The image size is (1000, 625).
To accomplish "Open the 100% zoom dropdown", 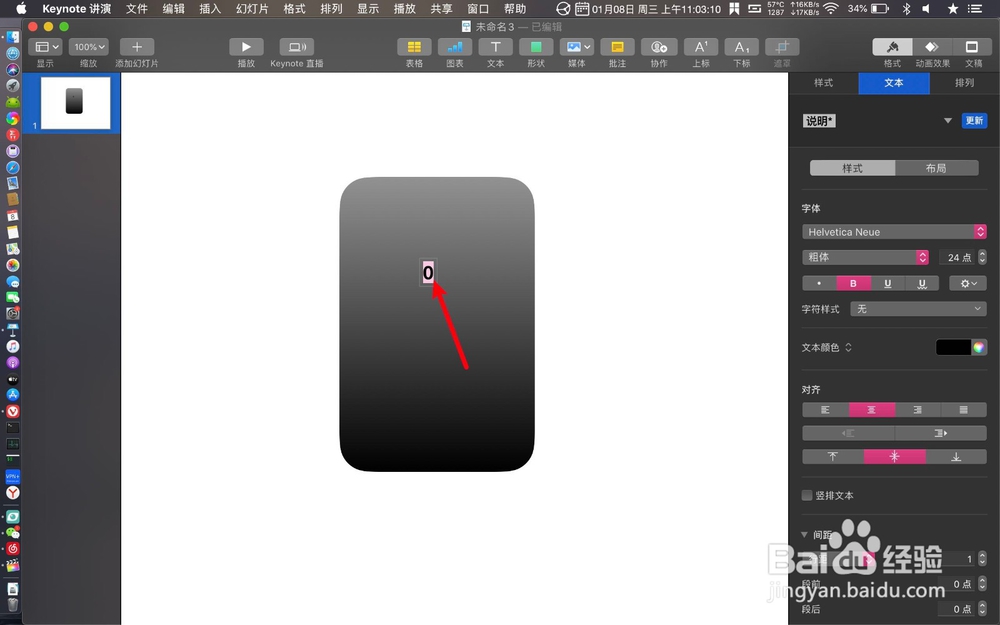I will [x=89, y=47].
